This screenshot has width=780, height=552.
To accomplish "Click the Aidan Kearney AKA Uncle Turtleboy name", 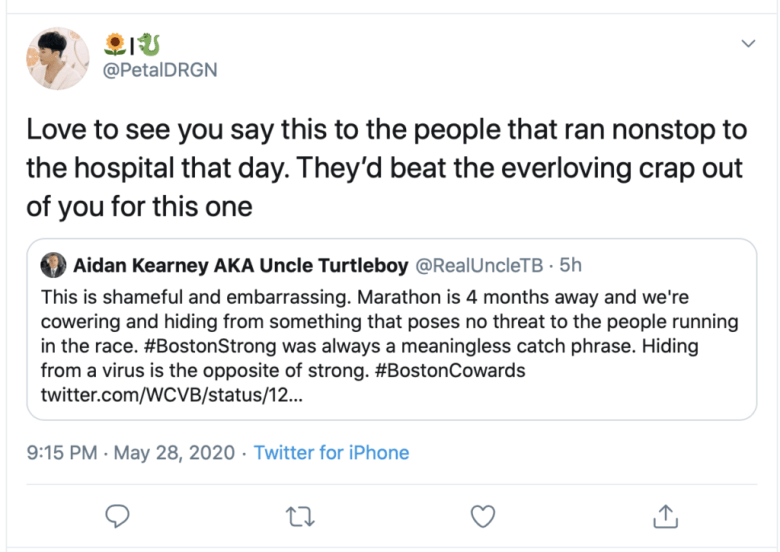I will tap(239, 267).
